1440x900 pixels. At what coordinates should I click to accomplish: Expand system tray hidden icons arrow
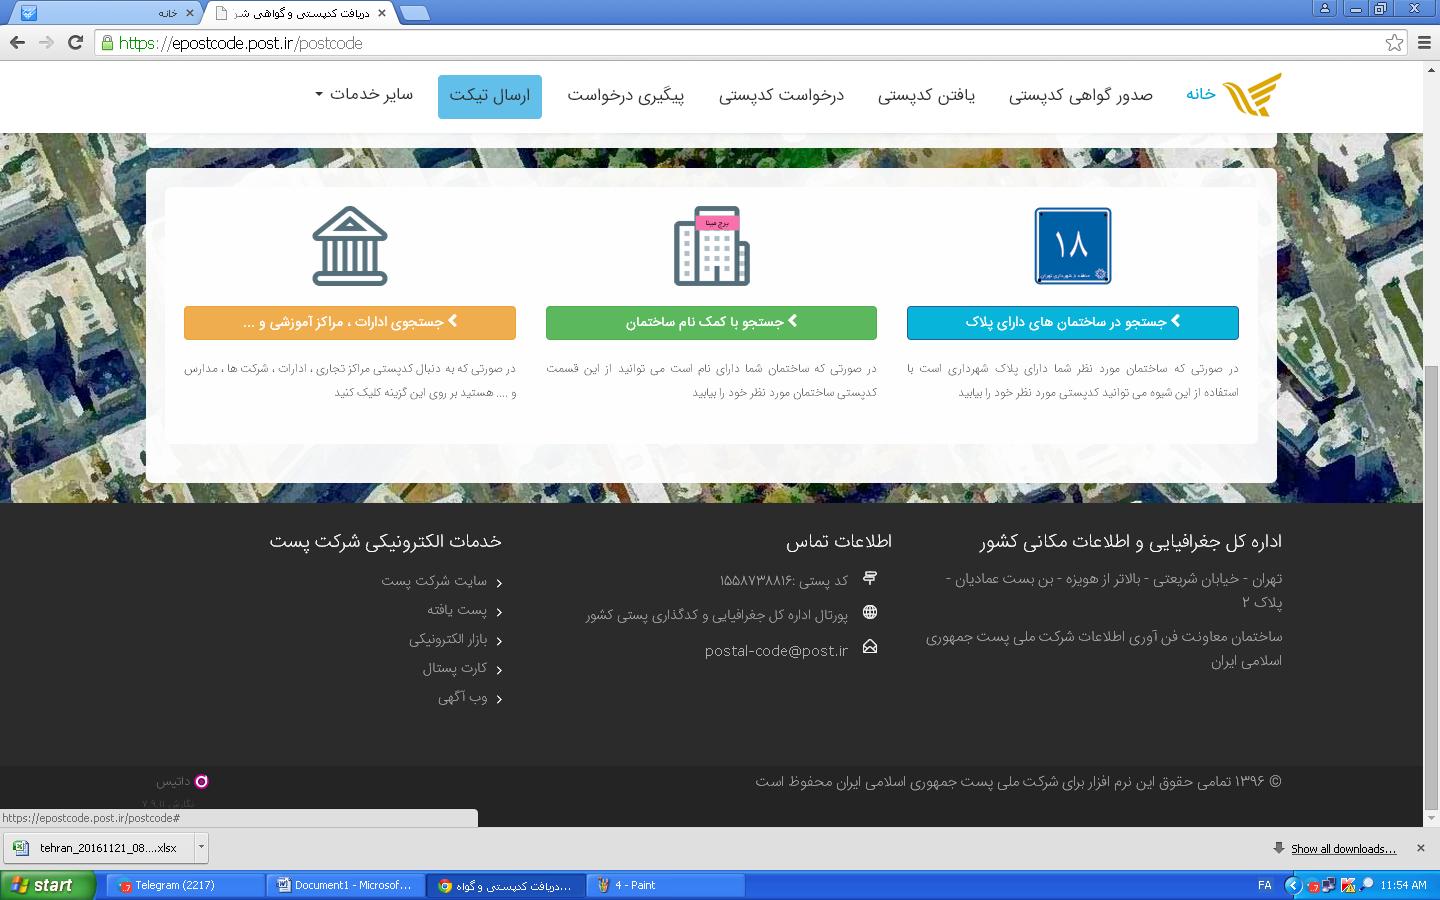[x=1292, y=885]
